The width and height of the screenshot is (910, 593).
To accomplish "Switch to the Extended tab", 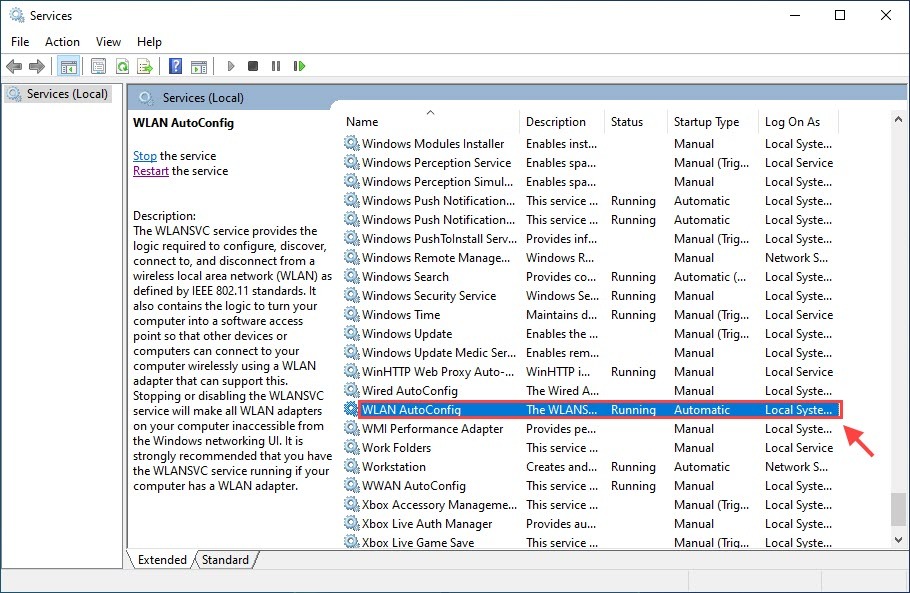I will pos(162,560).
